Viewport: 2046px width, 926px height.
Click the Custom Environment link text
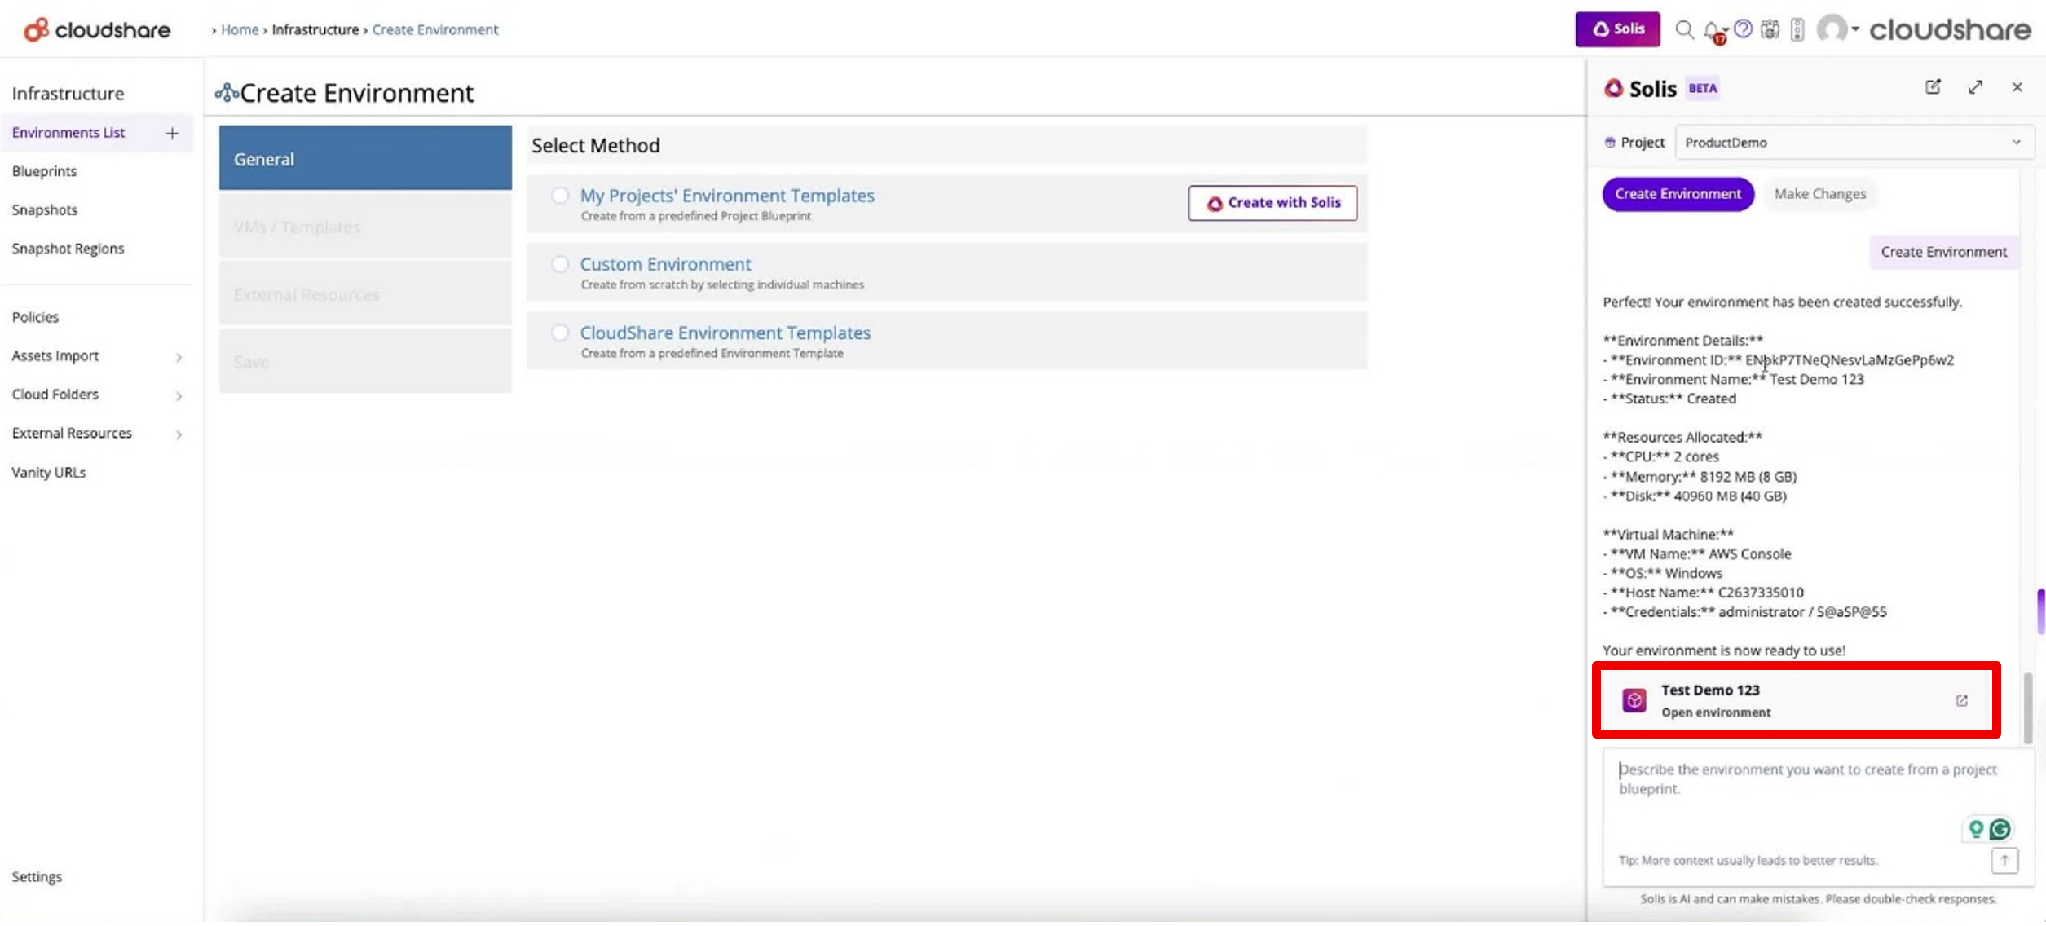pos(665,264)
